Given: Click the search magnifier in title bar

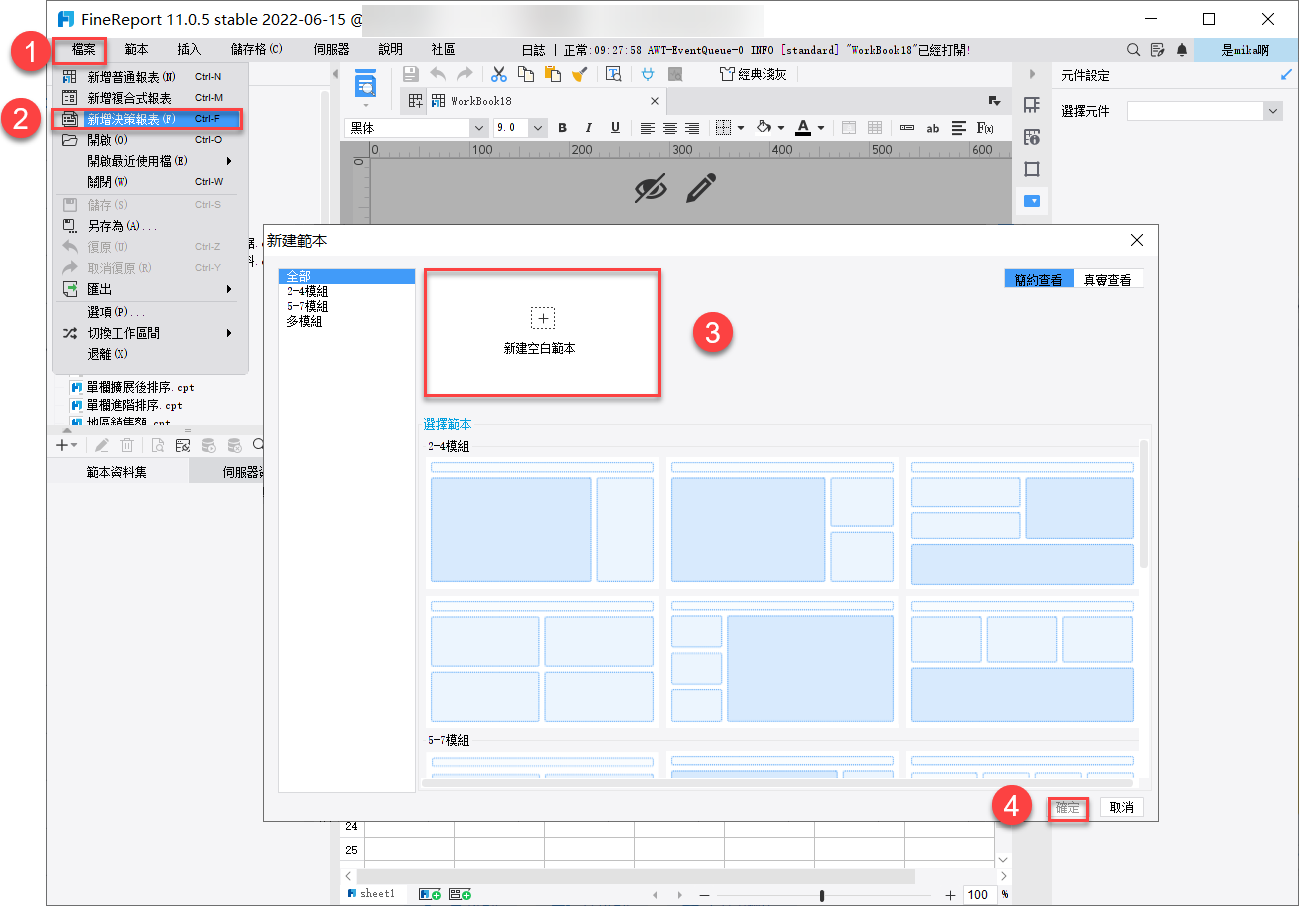Looking at the screenshot, I should pos(1133,49).
